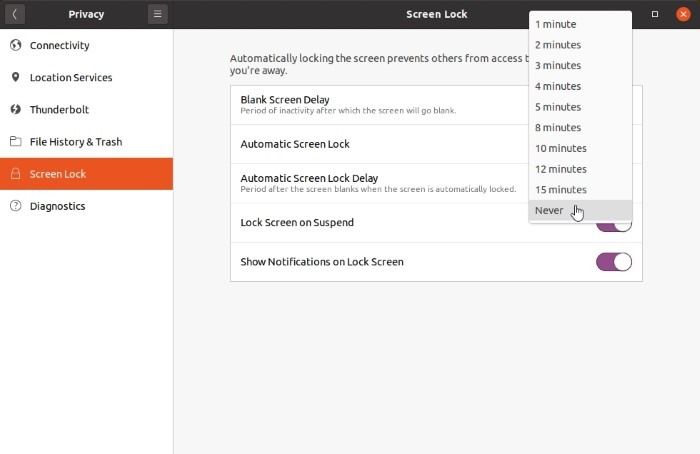
Task: Choose 5 minutes from the delay list
Action: [x=580, y=107]
